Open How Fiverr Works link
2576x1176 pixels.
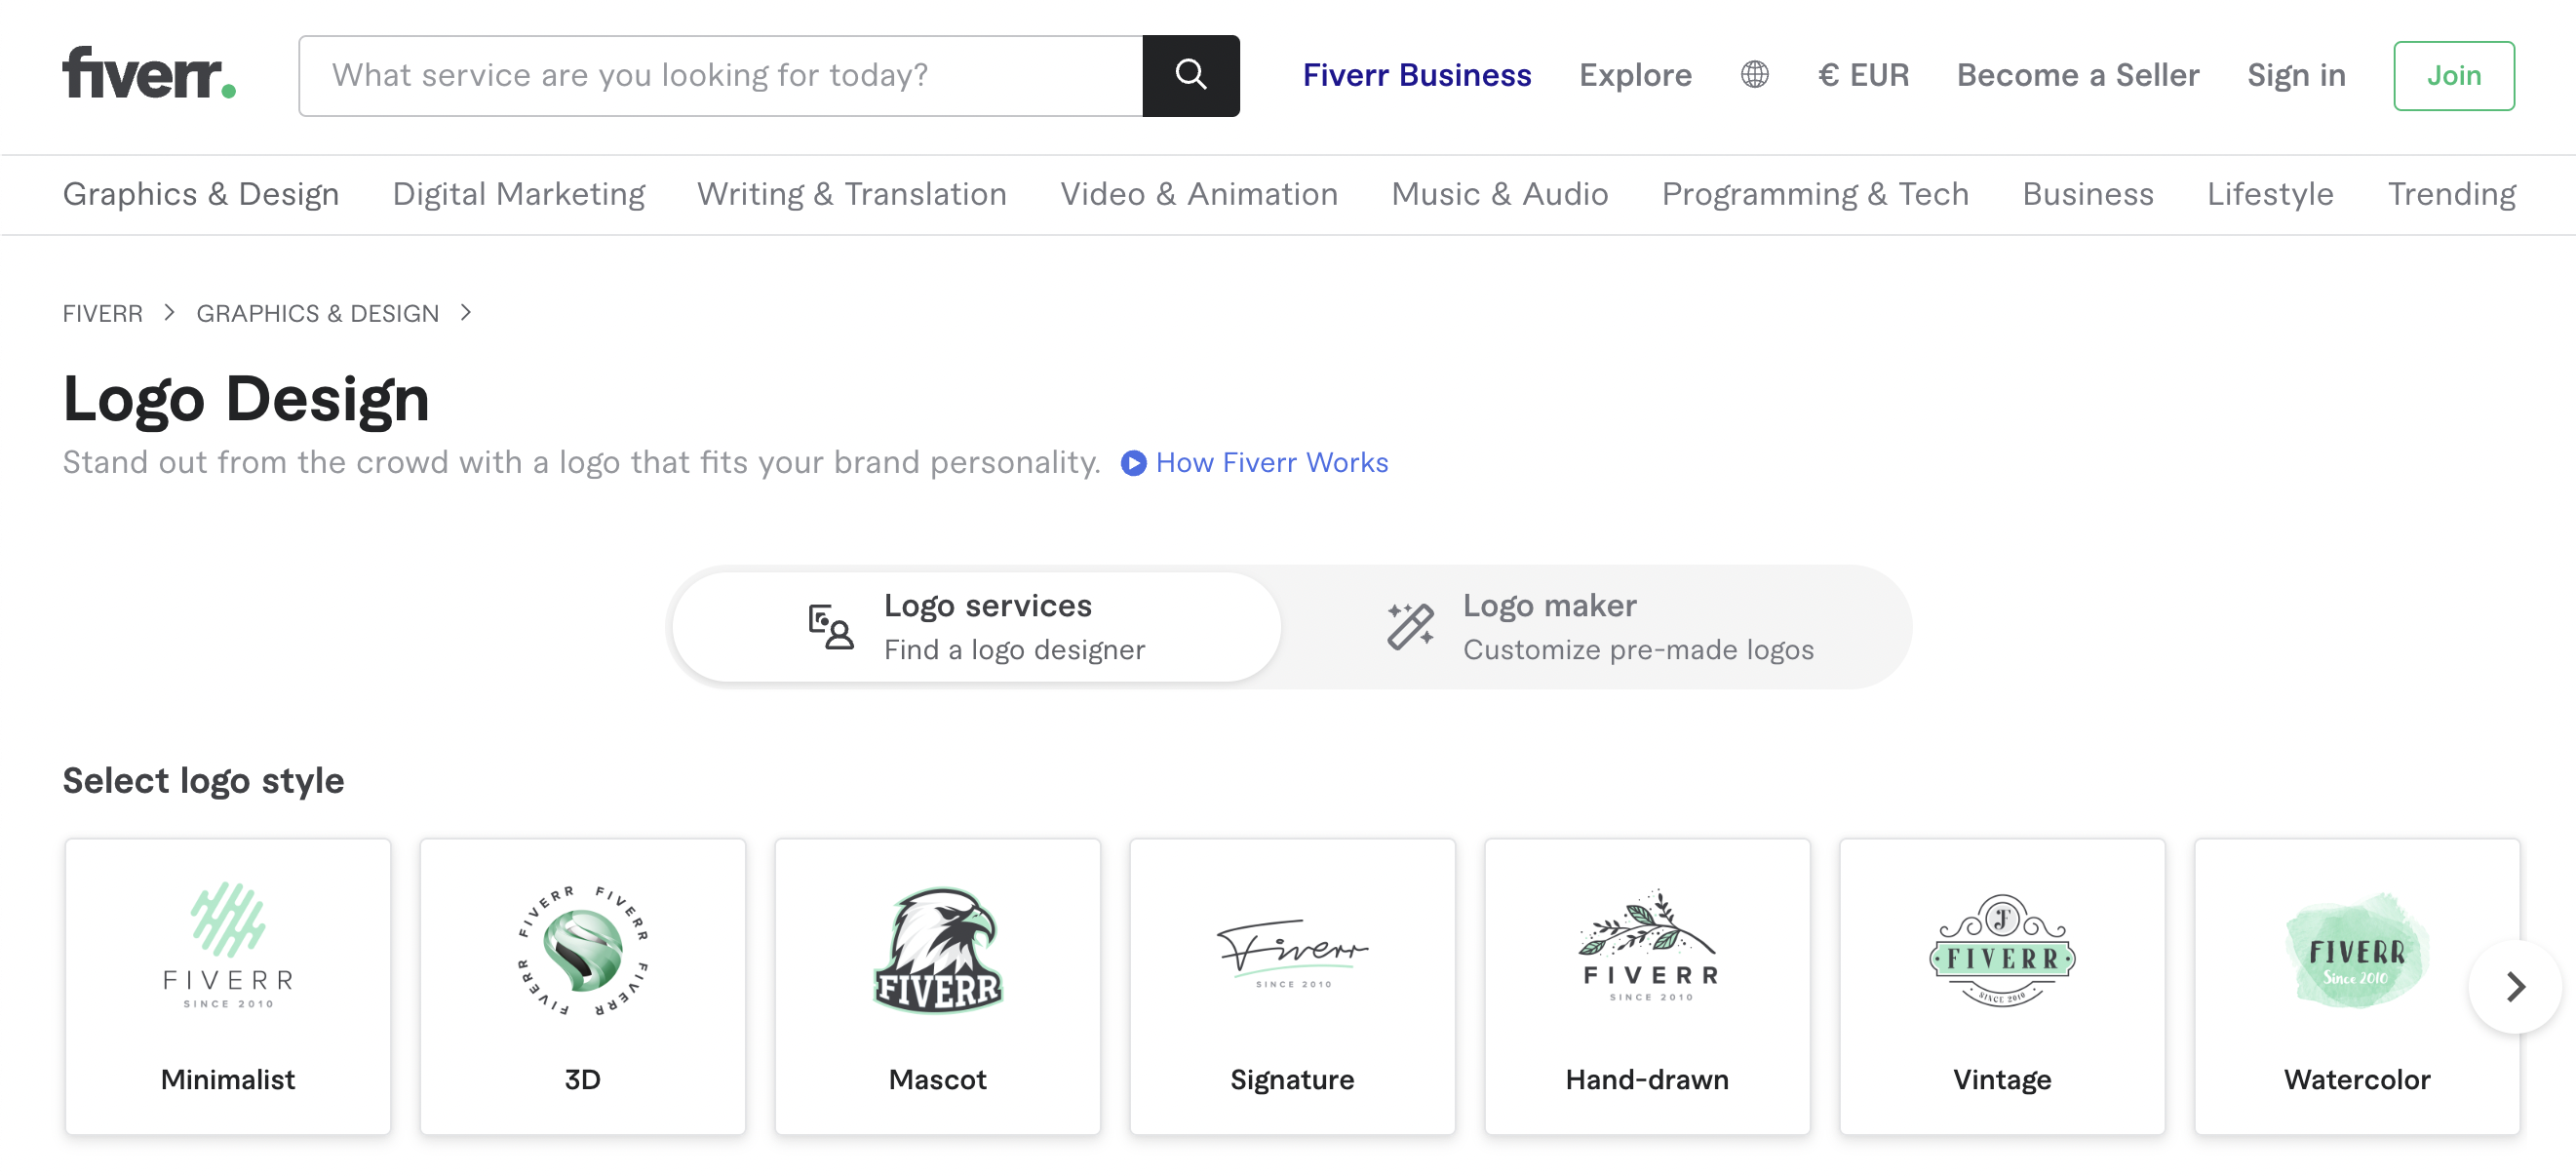[x=1272, y=463]
